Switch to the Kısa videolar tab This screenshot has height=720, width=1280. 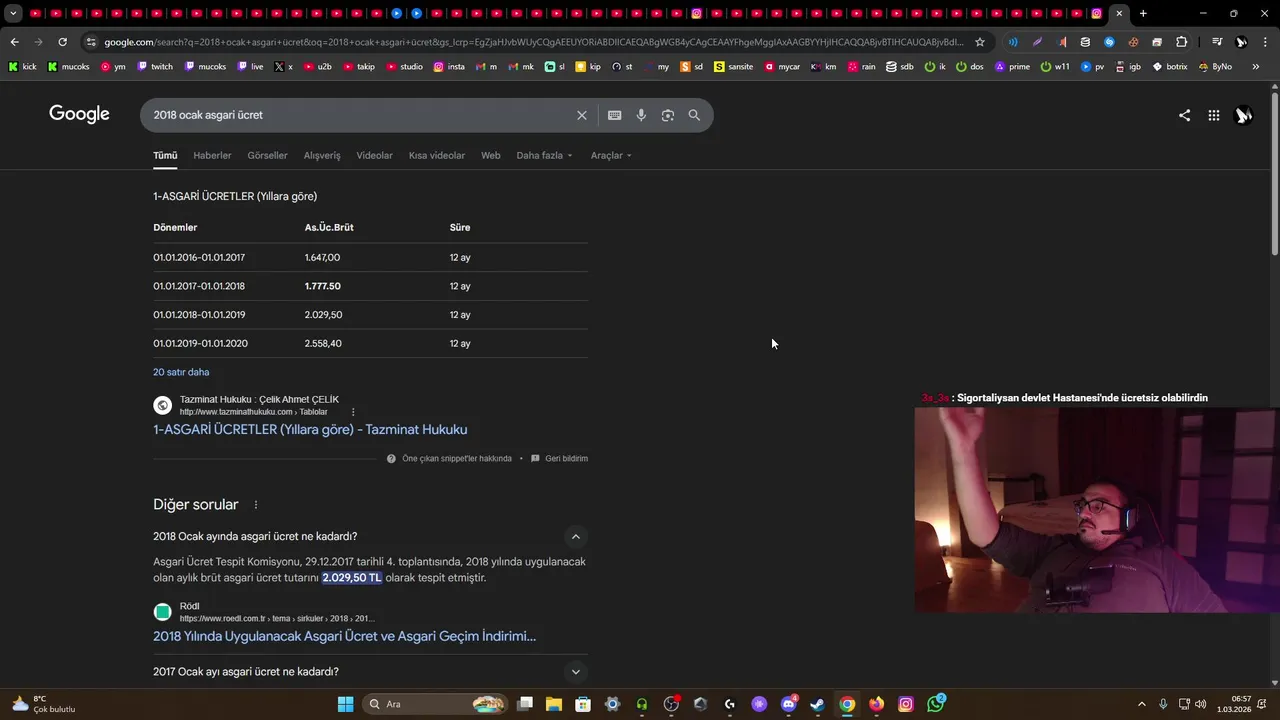(x=437, y=155)
